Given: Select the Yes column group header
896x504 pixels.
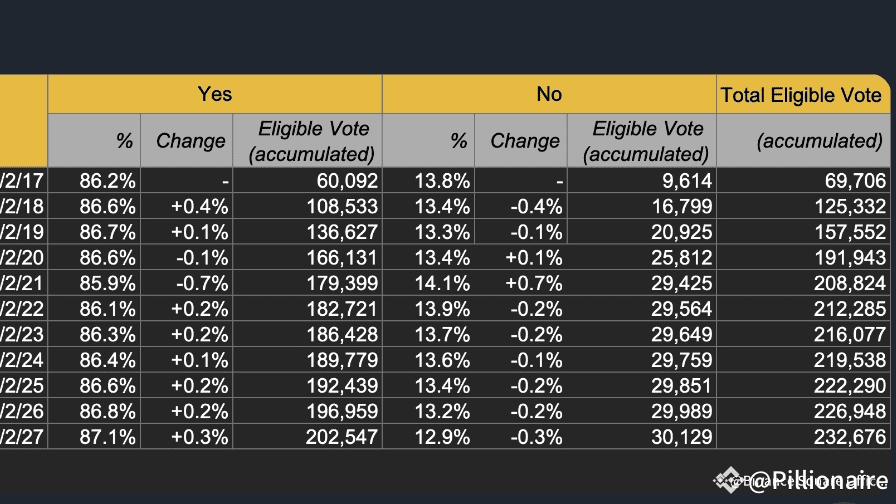Looking at the screenshot, I should pos(214,94).
